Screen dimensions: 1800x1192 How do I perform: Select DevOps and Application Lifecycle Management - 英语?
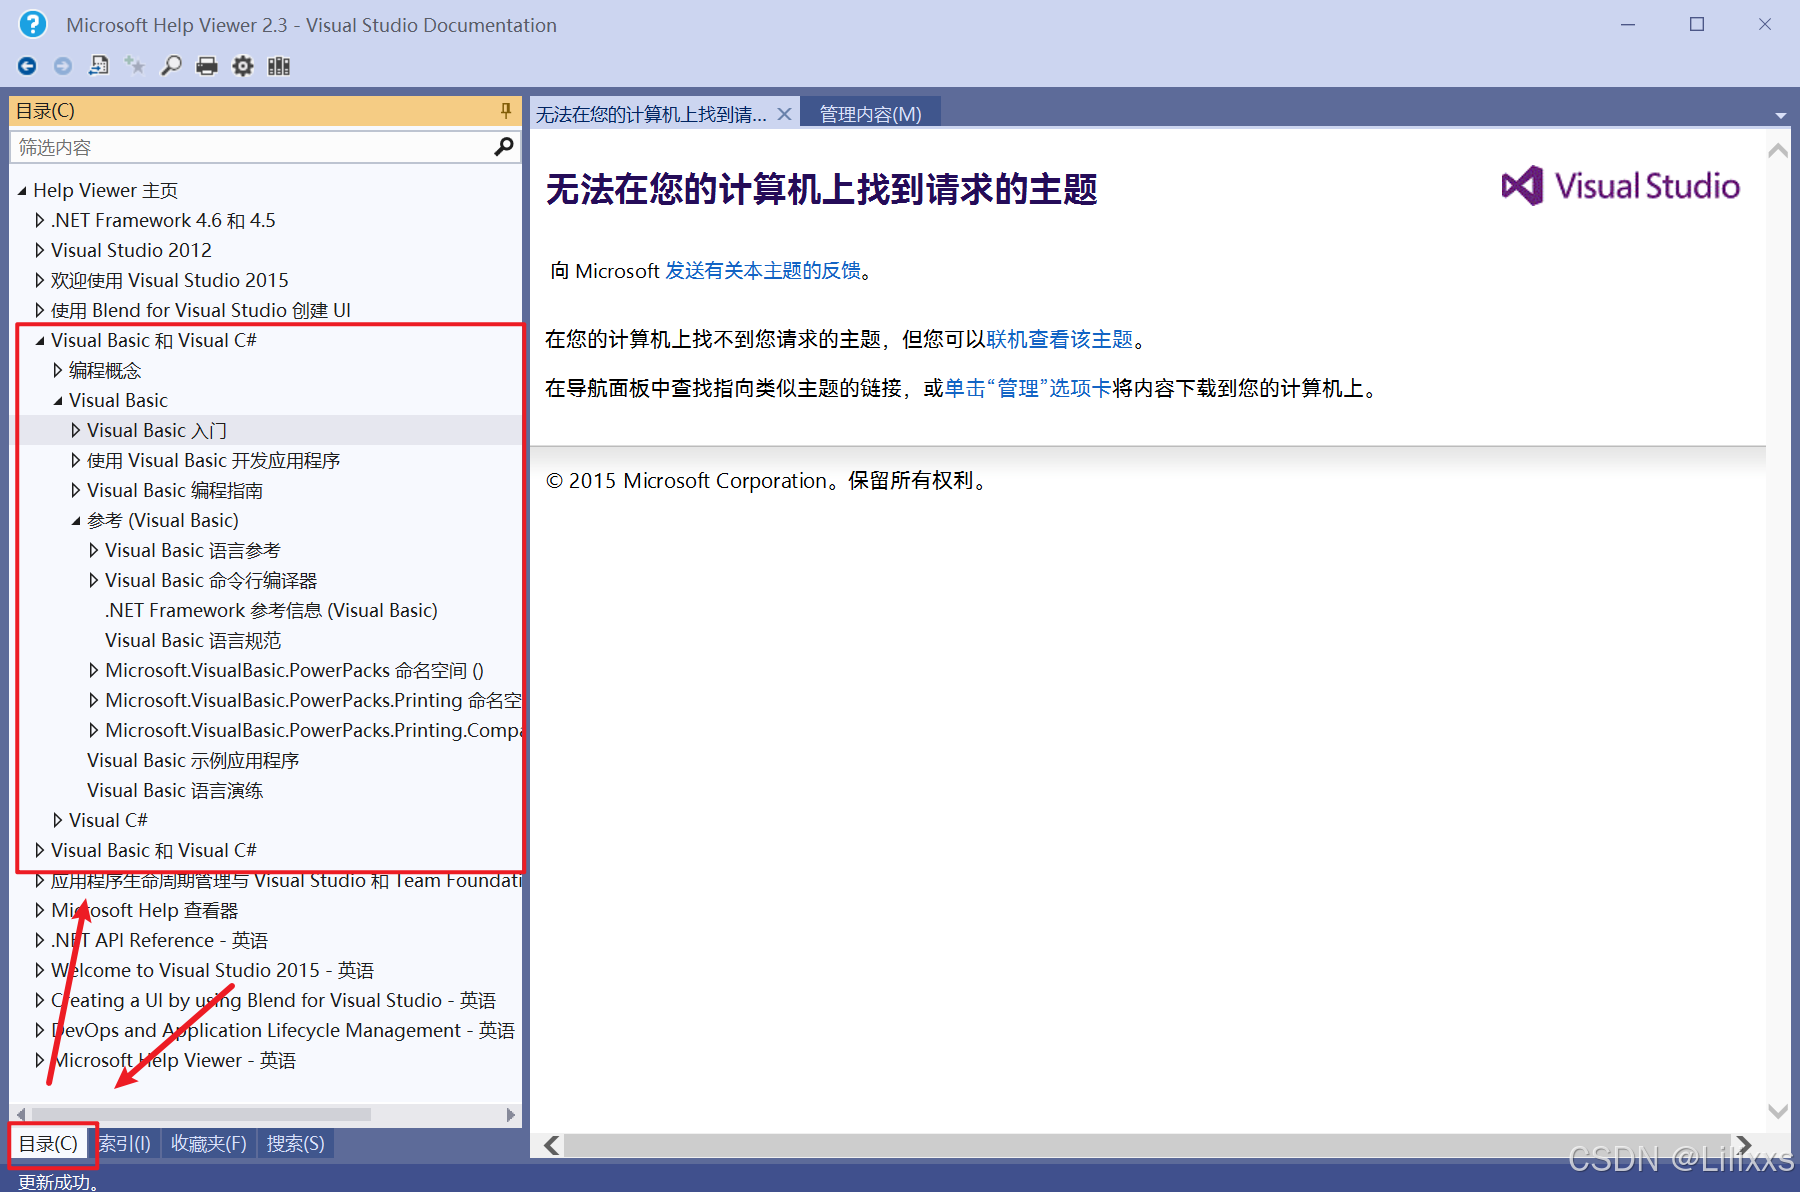(283, 1030)
